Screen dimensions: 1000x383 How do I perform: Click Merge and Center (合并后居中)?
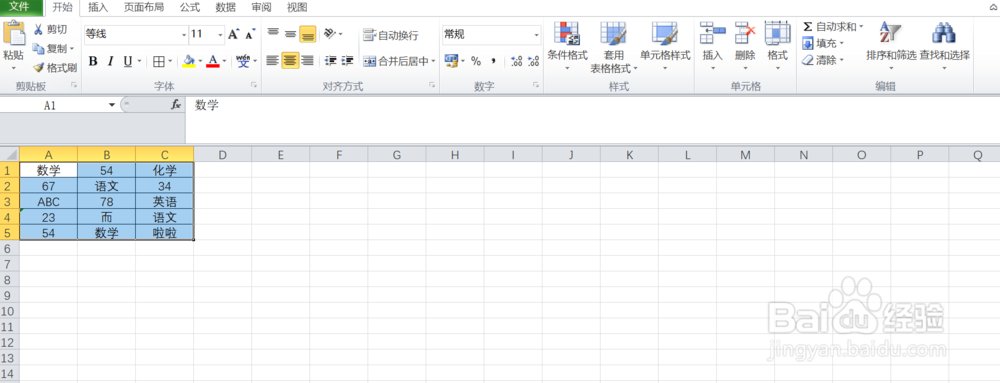point(396,61)
